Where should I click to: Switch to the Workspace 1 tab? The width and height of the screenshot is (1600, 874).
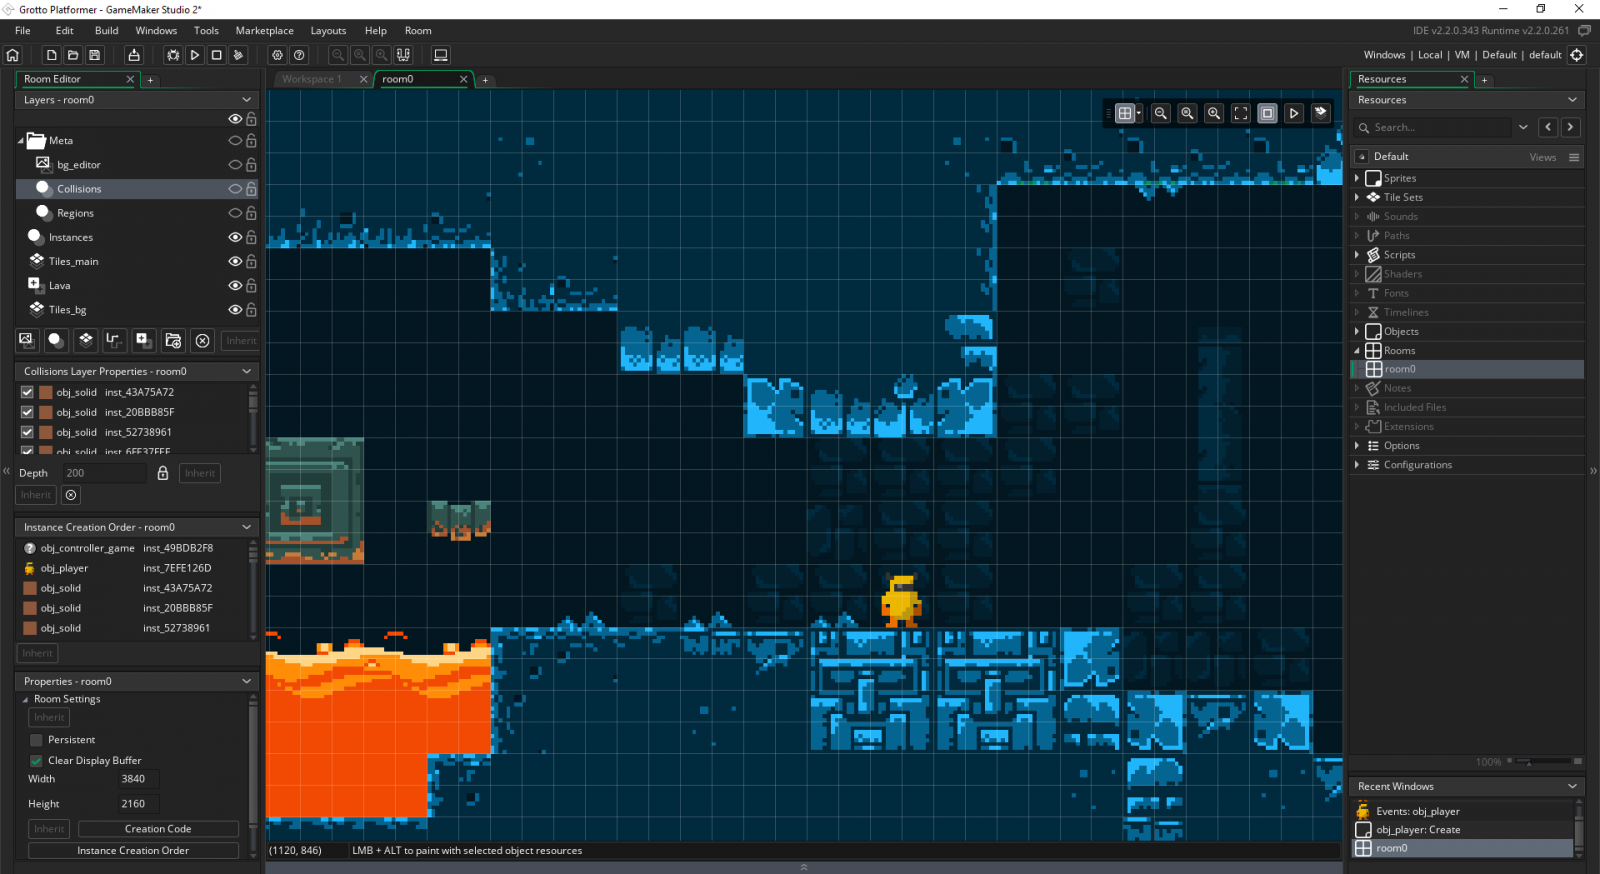click(311, 79)
